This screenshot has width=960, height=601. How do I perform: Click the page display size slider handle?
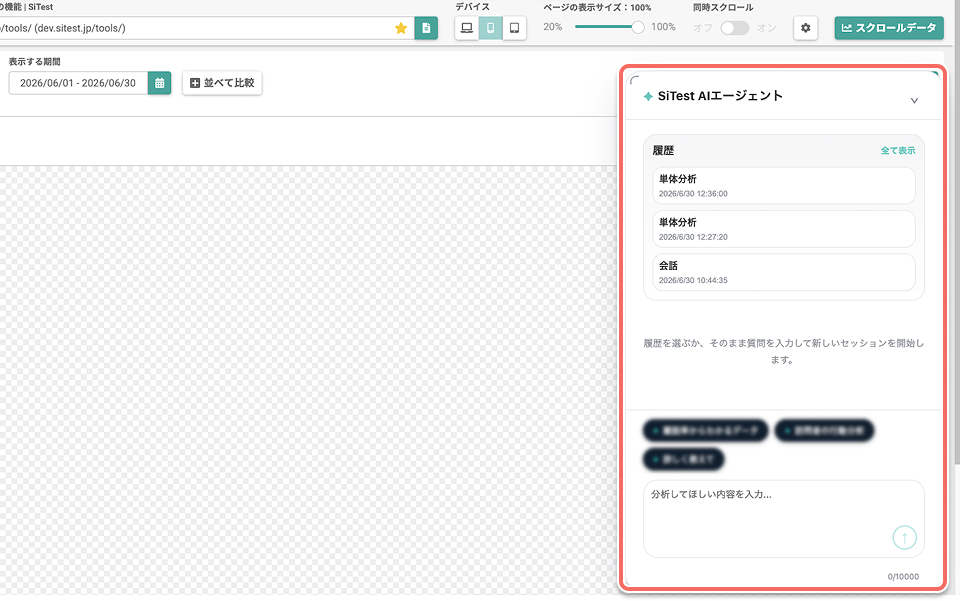638,27
